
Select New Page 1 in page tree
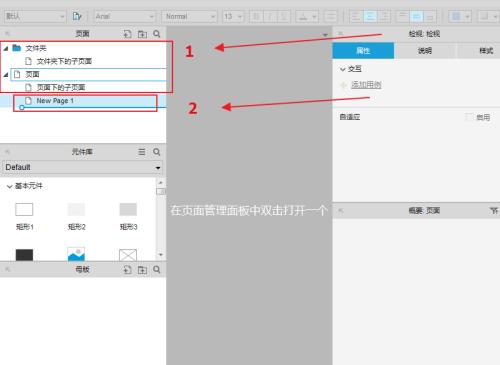pos(55,101)
